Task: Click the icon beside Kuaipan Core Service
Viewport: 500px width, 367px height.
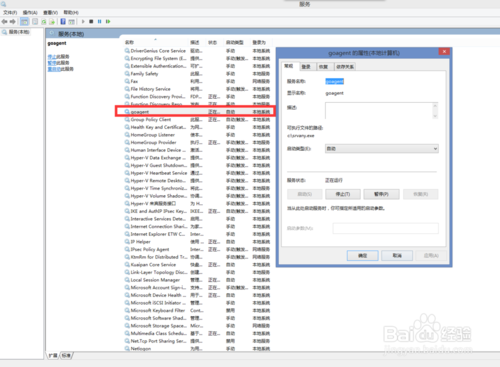Action: point(127,265)
